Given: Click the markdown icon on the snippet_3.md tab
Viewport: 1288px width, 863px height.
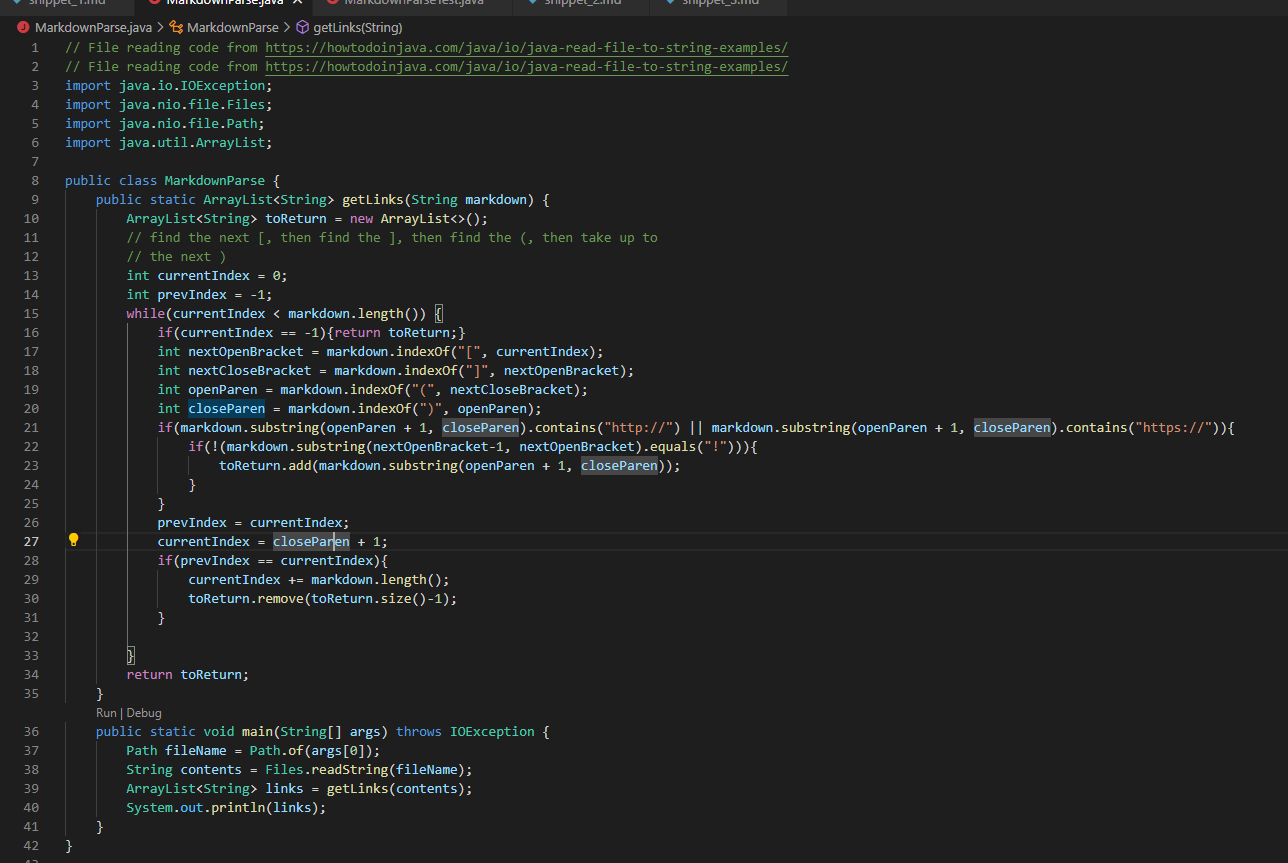Looking at the screenshot, I should [668, 3].
